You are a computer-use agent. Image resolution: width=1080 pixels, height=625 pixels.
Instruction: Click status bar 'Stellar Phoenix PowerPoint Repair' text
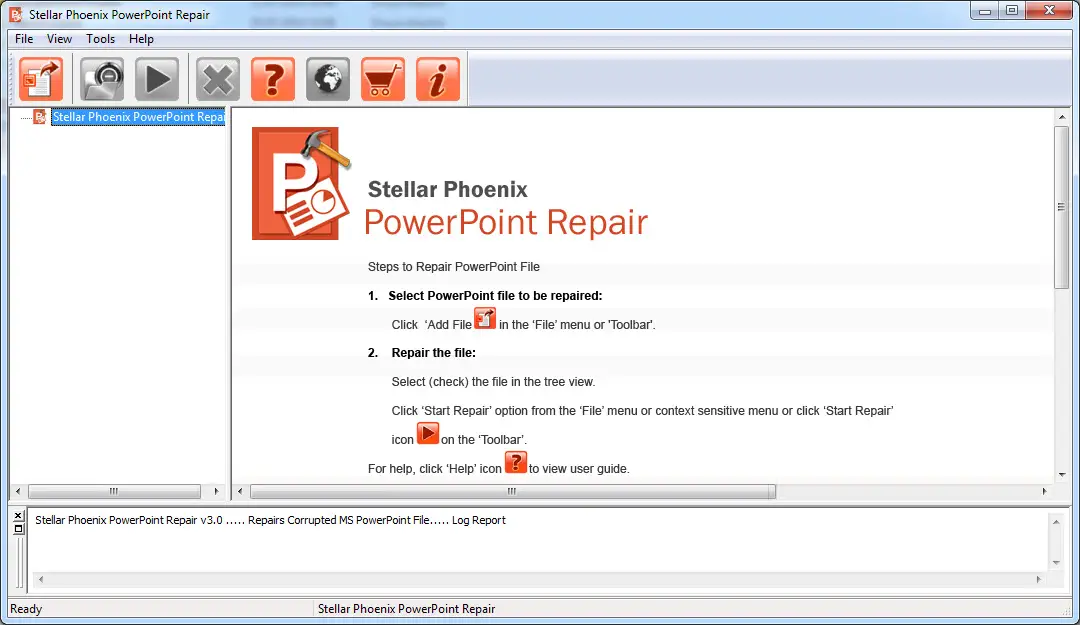coord(406,609)
